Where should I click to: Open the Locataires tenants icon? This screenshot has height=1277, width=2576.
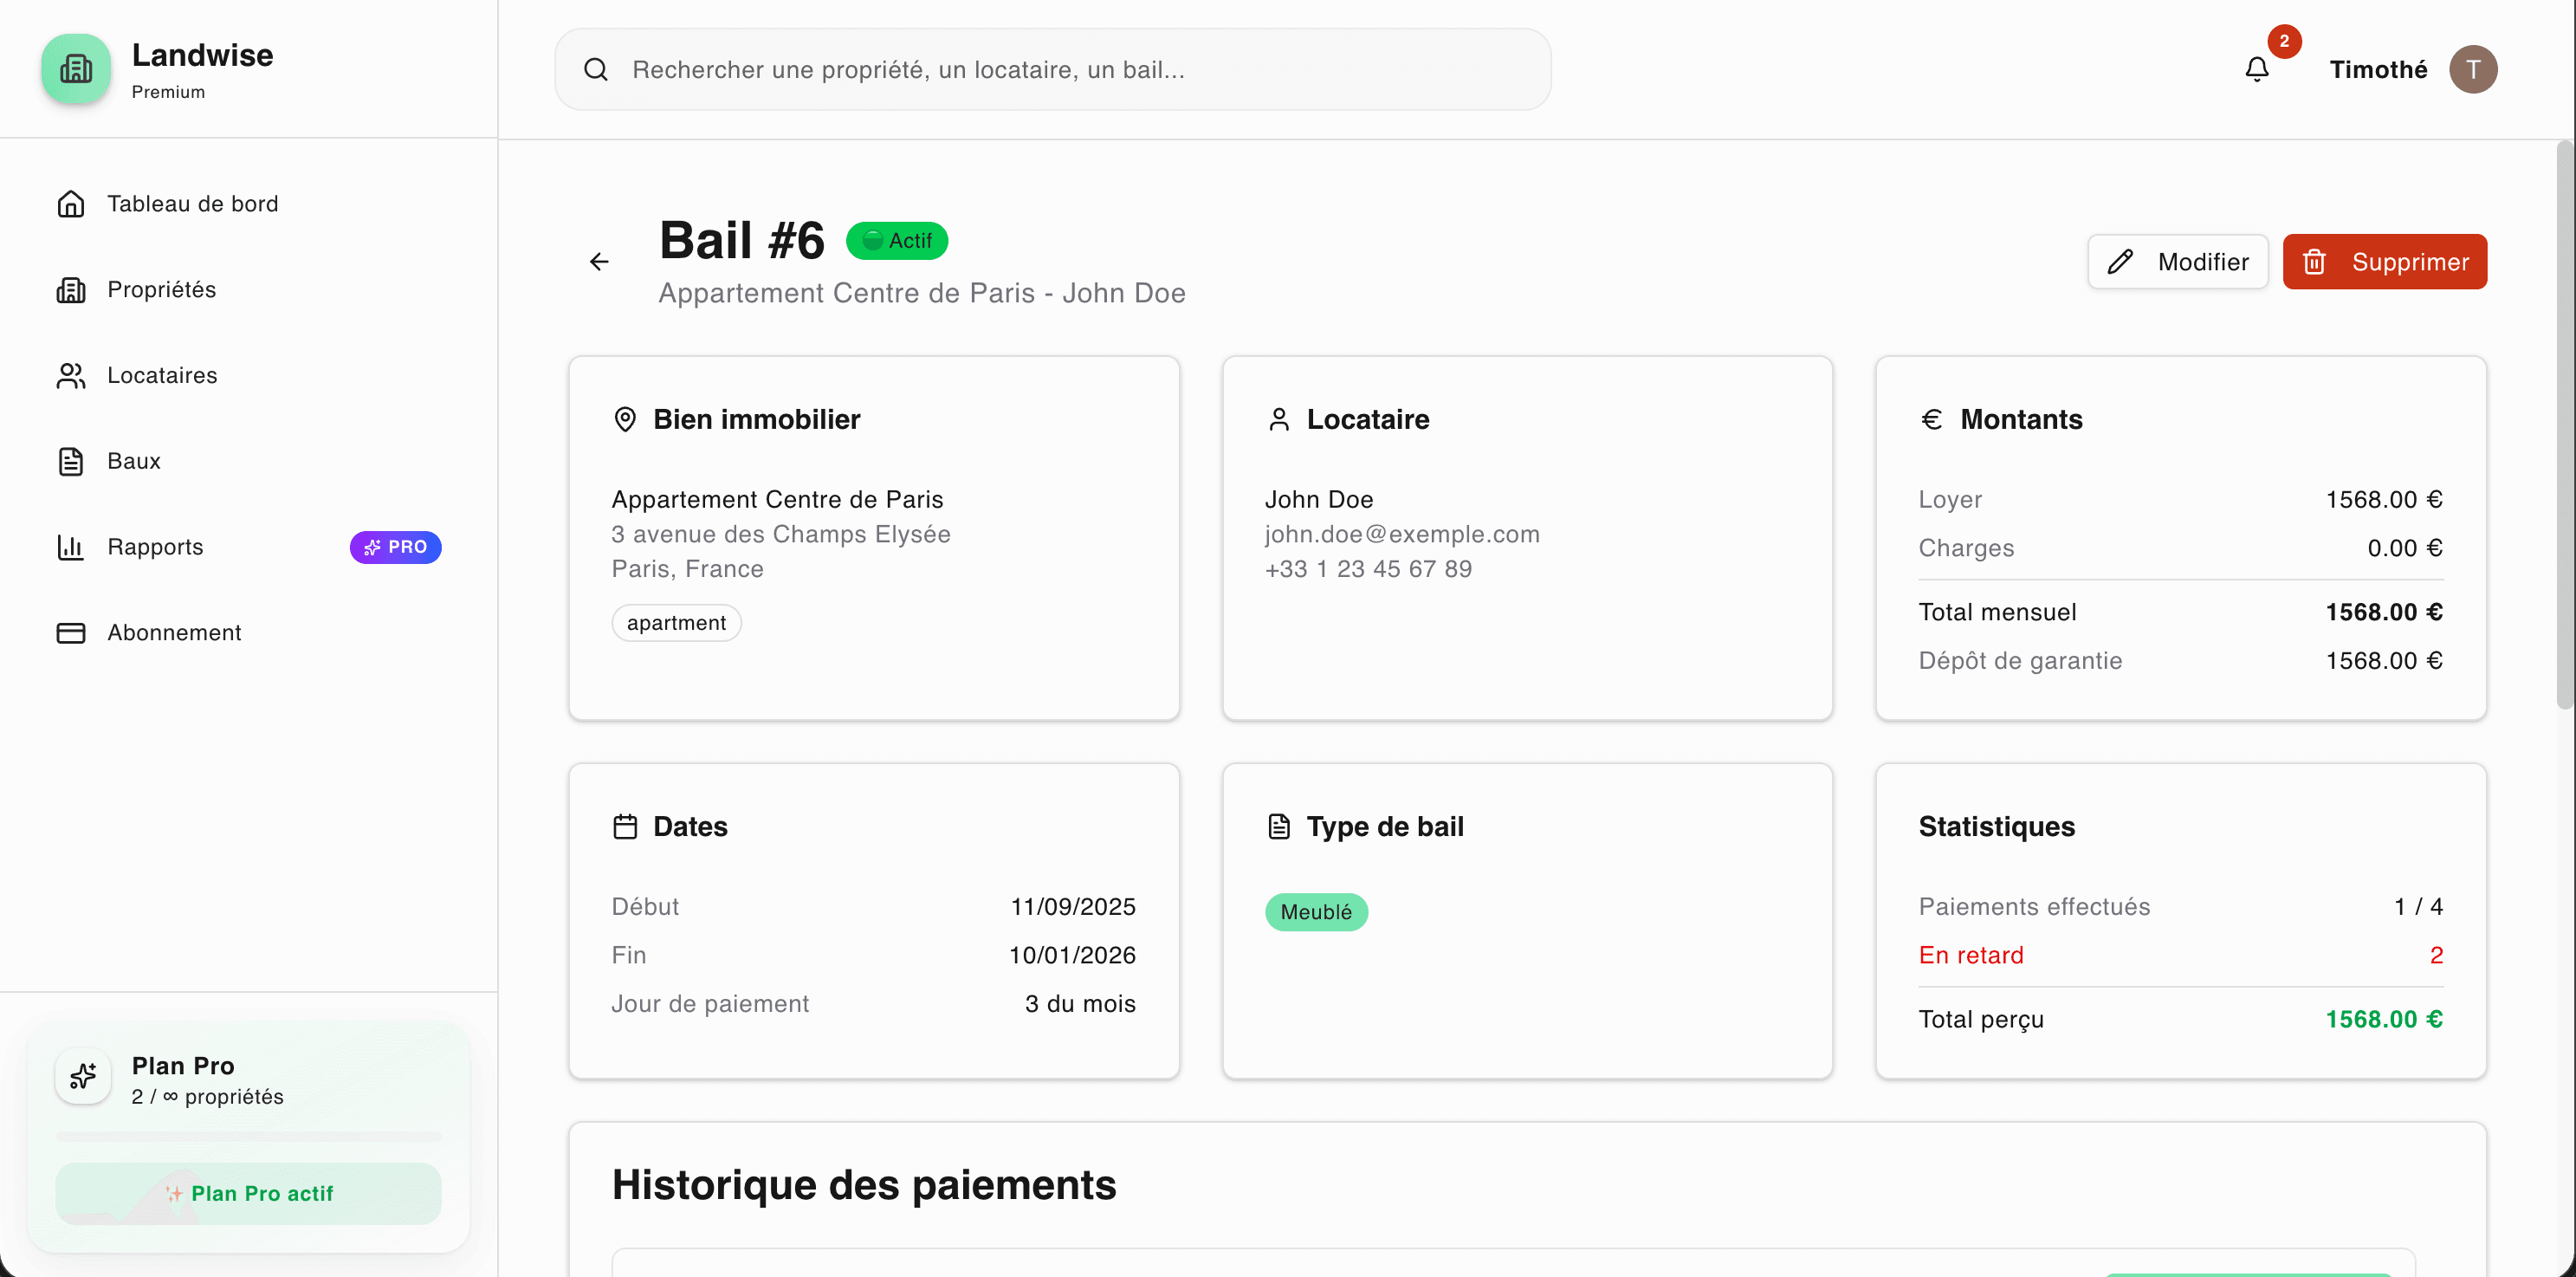(71, 375)
